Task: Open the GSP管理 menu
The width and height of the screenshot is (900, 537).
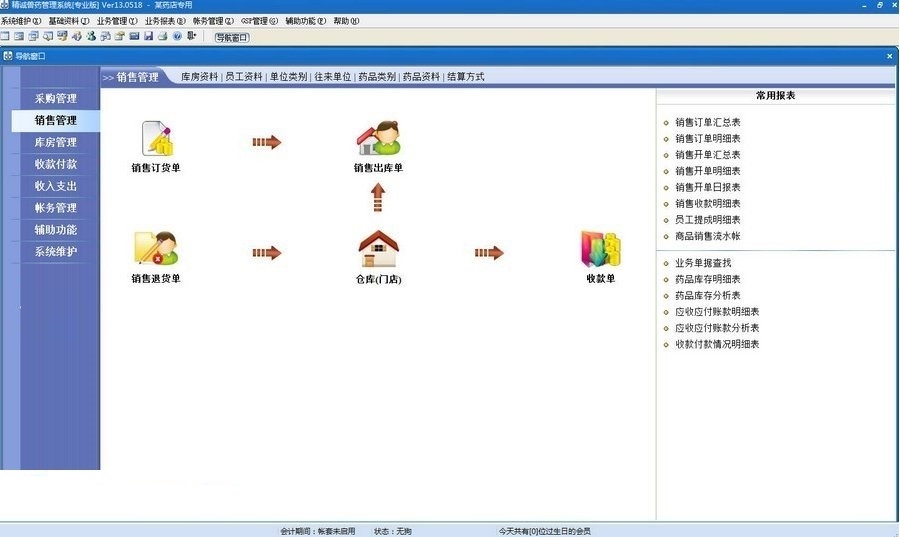Action: pyautogui.click(x=259, y=21)
